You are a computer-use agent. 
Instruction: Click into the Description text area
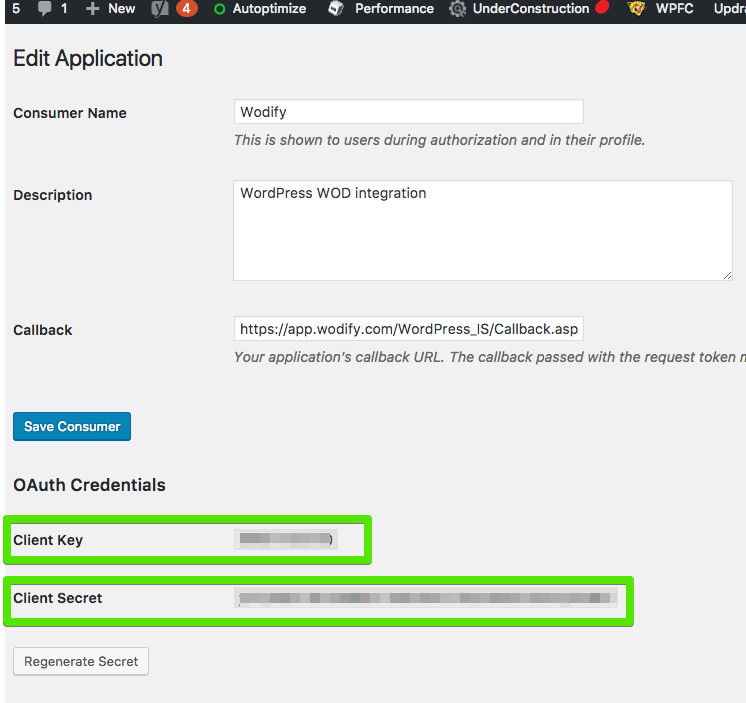point(483,230)
